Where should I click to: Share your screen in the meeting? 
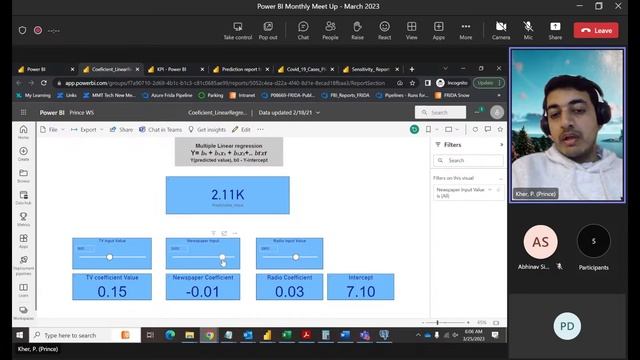pyautogui.click(x=555, y=31)
